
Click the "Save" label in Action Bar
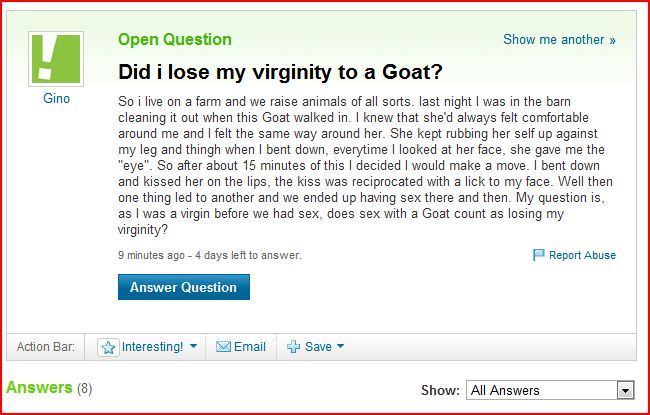(x=318, y=347)
